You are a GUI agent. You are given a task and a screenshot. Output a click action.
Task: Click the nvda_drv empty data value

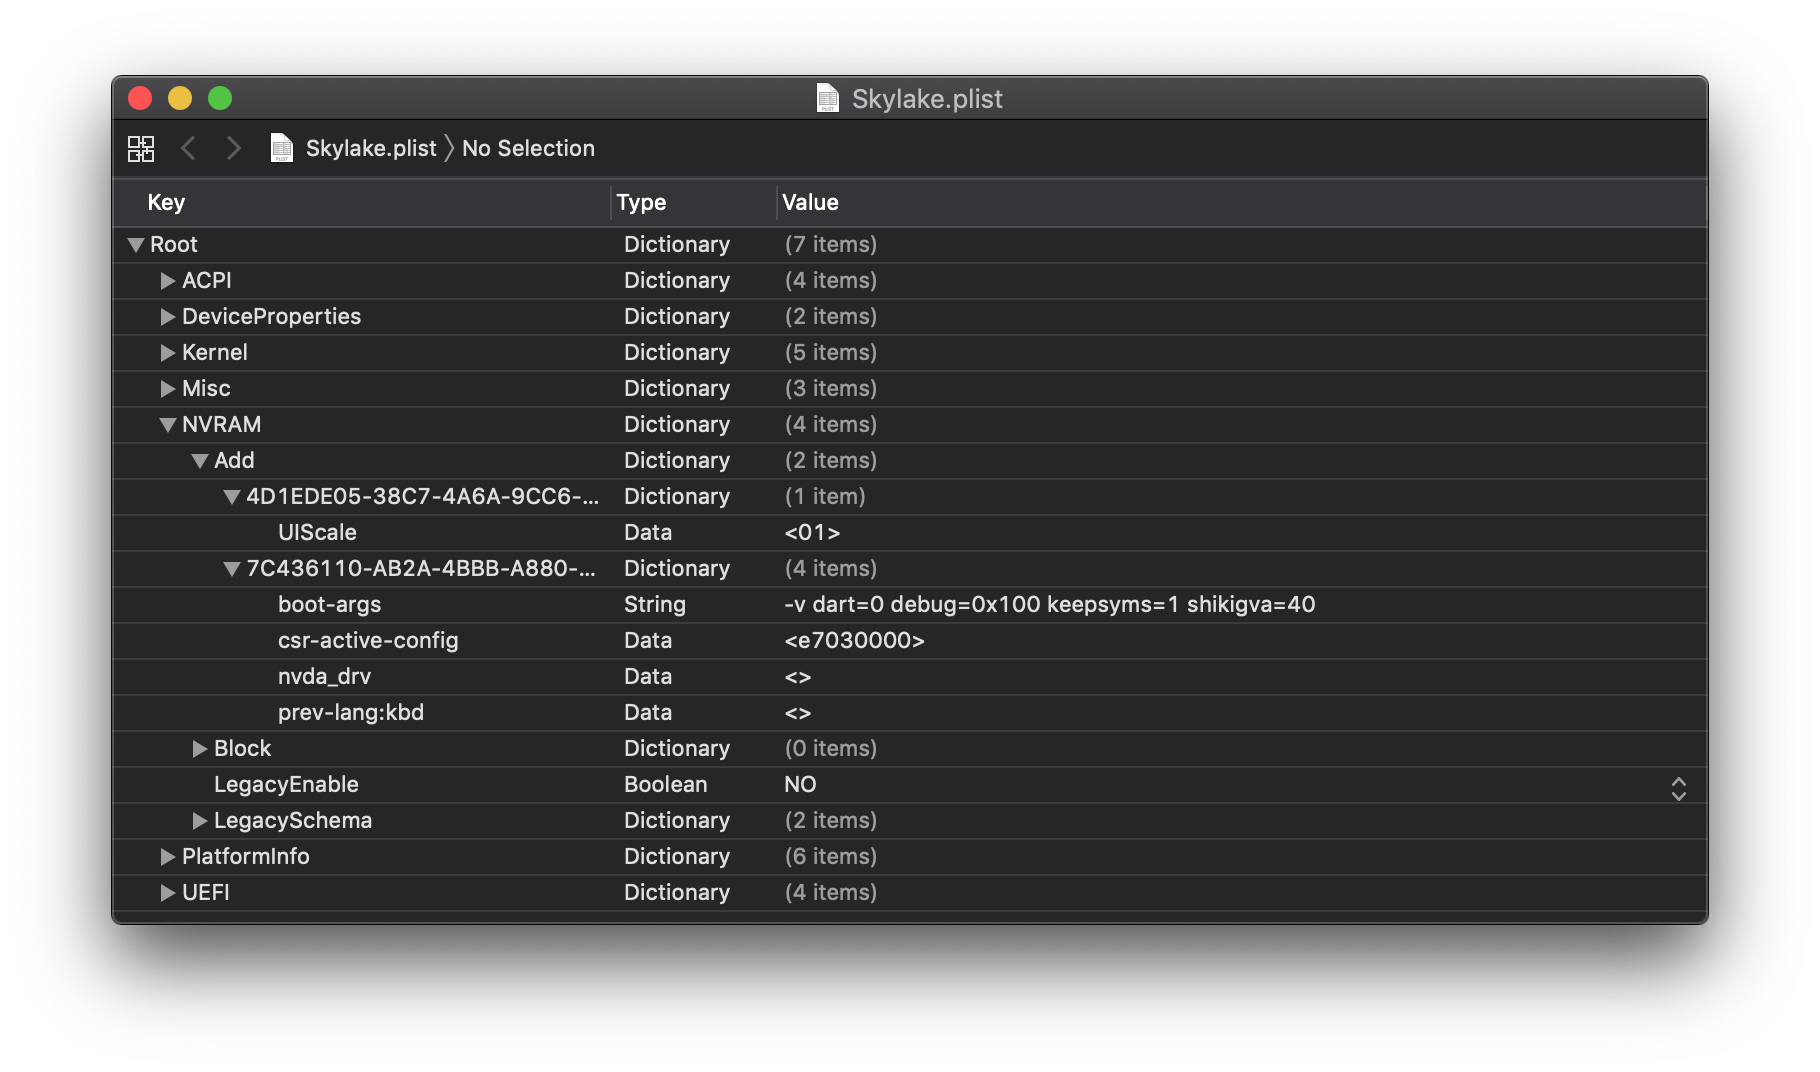[x=798, y=676]
